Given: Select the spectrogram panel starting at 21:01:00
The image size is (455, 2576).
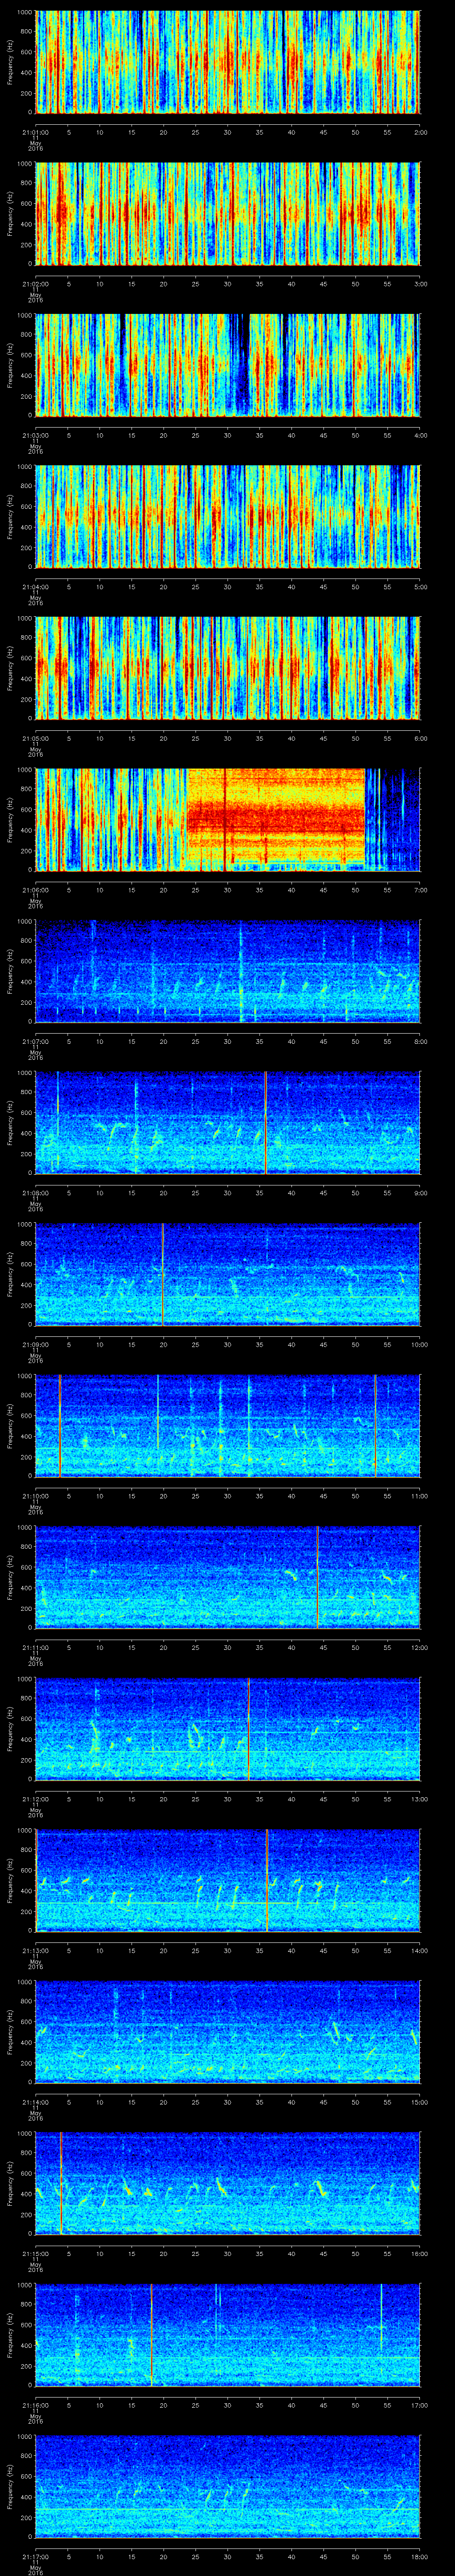Looking at the screenshot, I should (x=228, y=62).
